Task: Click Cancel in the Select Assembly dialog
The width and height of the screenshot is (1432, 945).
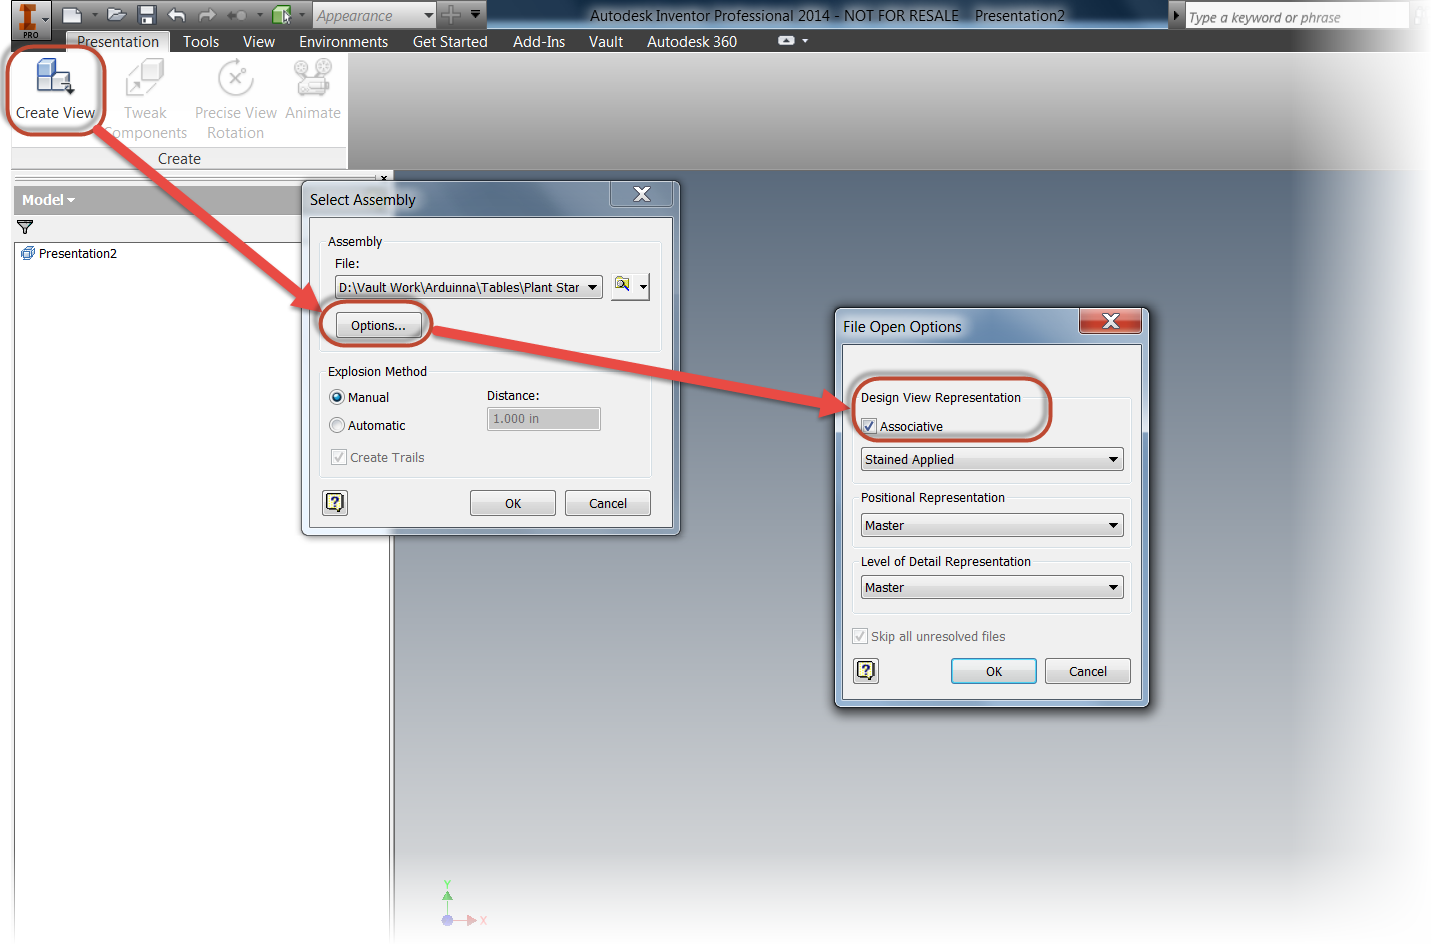Action: tap(608, 503)
